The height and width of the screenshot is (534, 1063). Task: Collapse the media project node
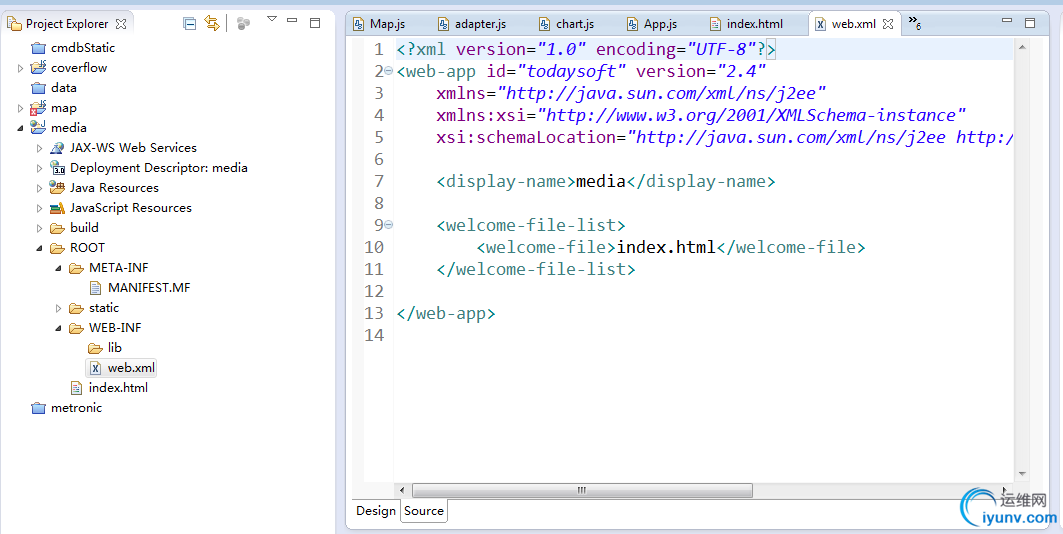pos(20,128)
